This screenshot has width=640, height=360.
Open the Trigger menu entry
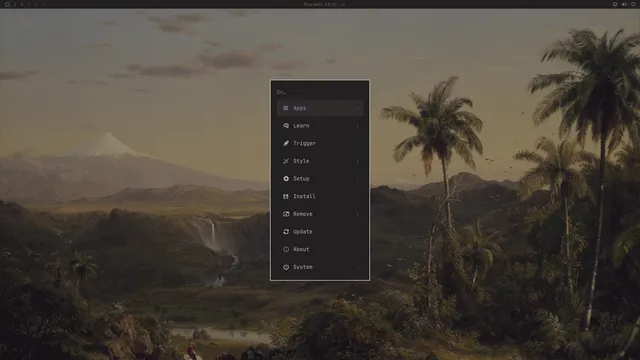coord(320,143)
